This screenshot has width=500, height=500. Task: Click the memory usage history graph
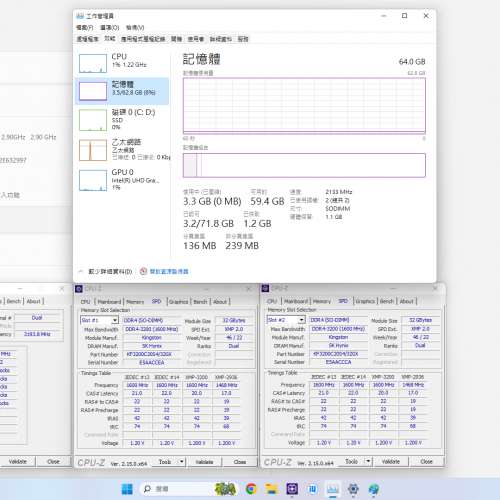[x=304, y=106]
